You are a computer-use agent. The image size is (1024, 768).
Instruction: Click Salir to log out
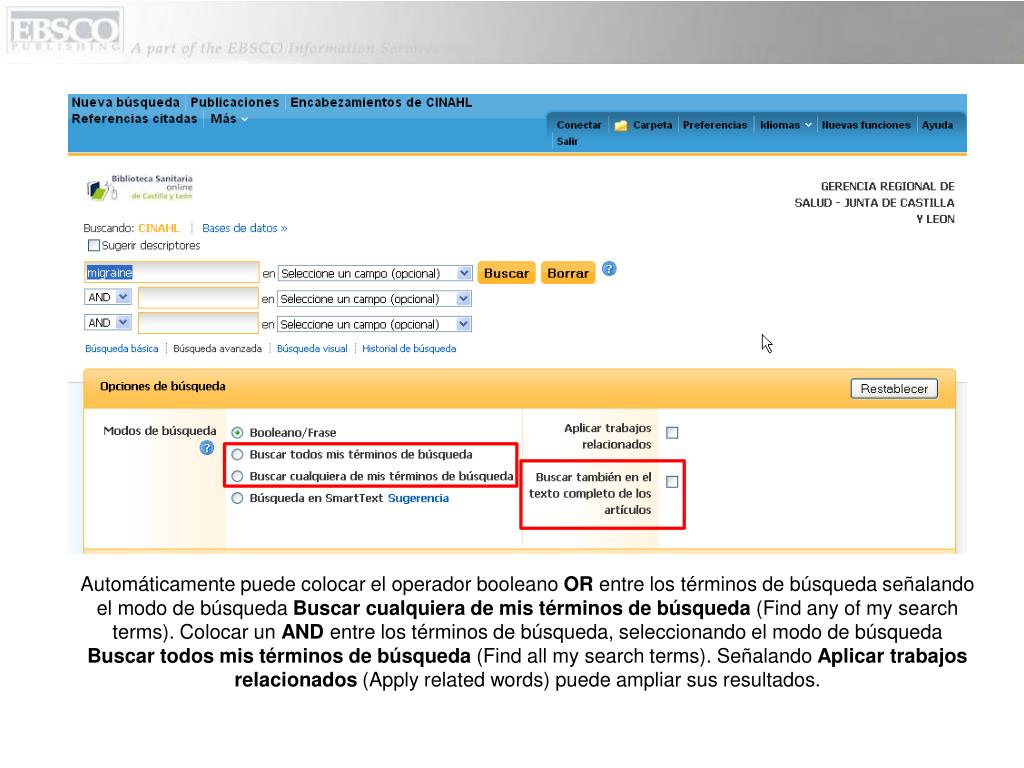click(567, 141)
